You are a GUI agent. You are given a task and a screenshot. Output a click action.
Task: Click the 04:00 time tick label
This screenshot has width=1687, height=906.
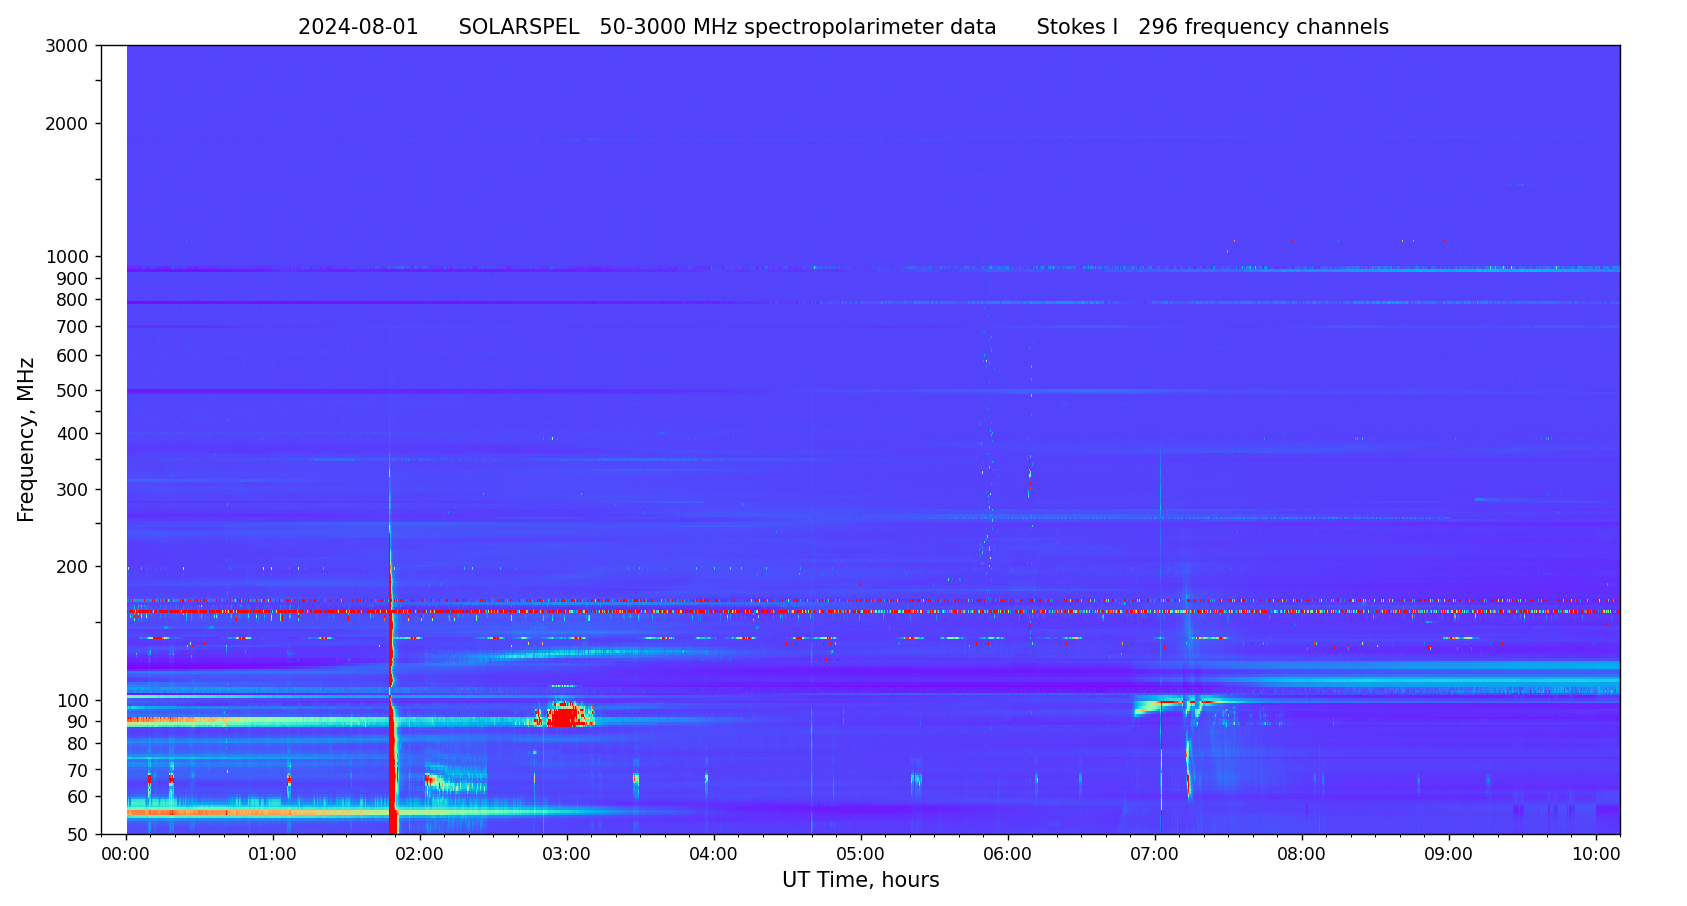tap(713, 855)
